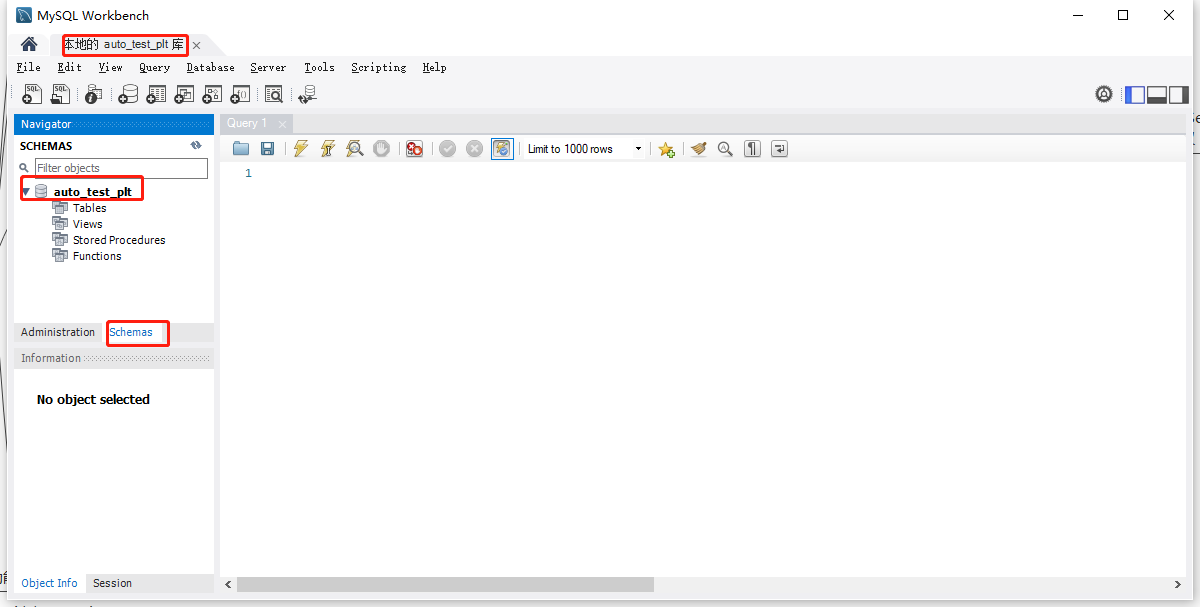This screenshot has width=1200, height=607.
Task: Toggle the left sidebar panel visibility
Action: [x=1135, y=95]
